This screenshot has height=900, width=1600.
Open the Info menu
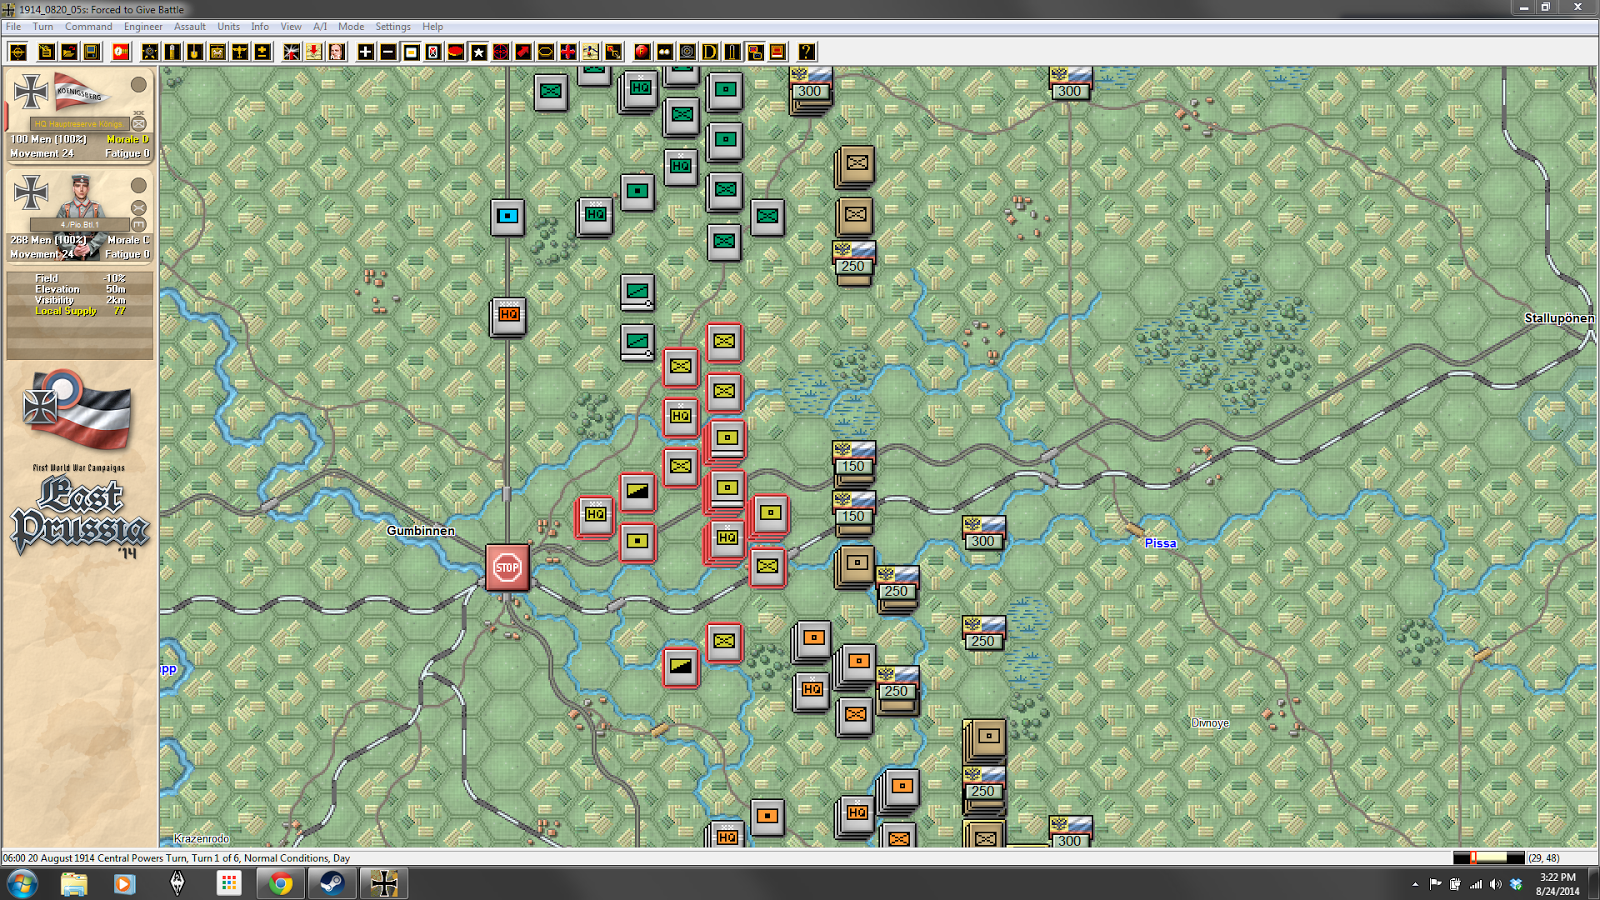coord(260,27)
